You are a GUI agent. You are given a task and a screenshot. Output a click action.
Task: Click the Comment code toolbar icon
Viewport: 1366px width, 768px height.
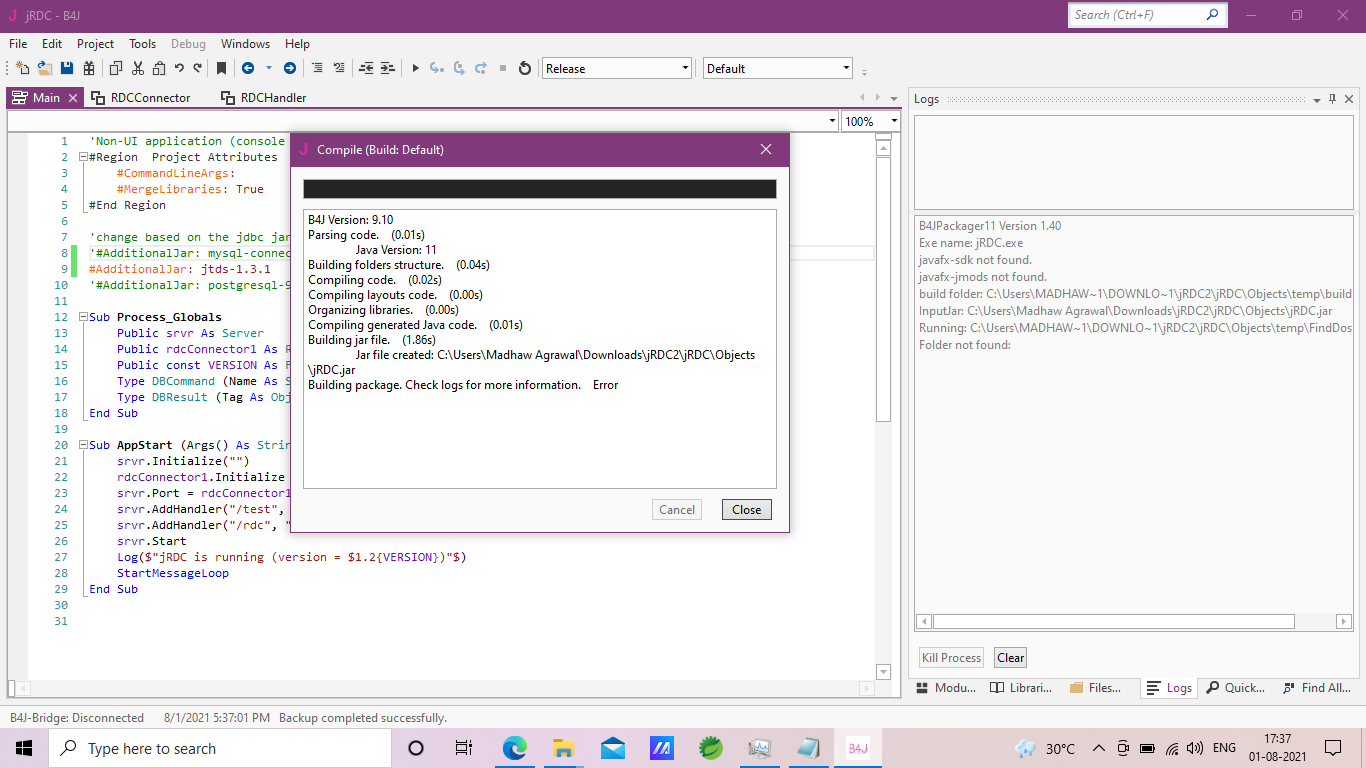pos(318,68)
